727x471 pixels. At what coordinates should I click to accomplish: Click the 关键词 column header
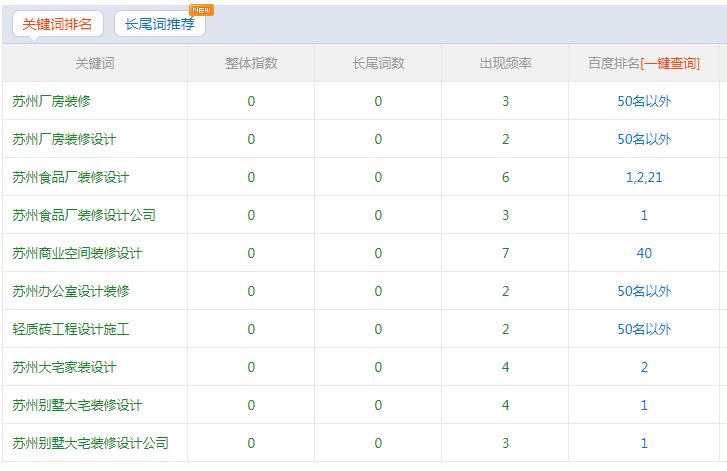(x=95, y=63)
